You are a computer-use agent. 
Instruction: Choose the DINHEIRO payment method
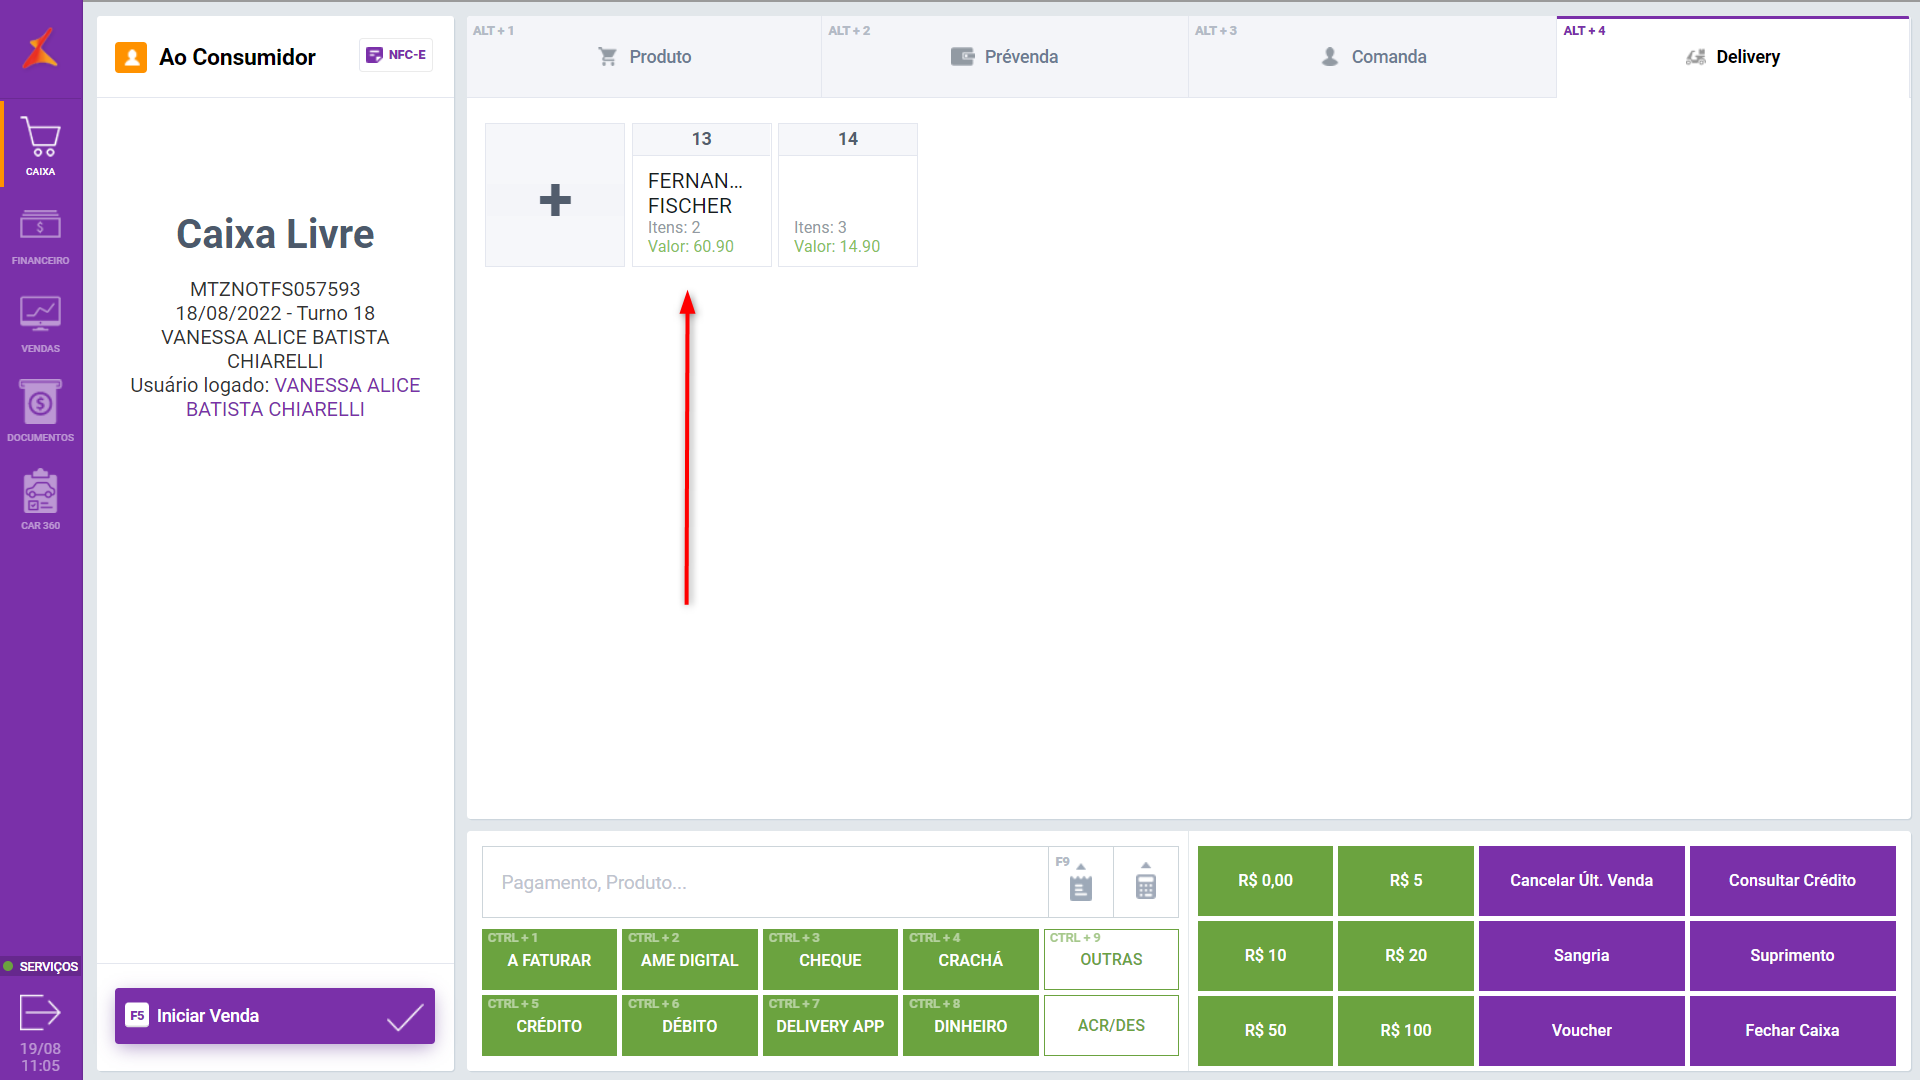pos(970,1026)
